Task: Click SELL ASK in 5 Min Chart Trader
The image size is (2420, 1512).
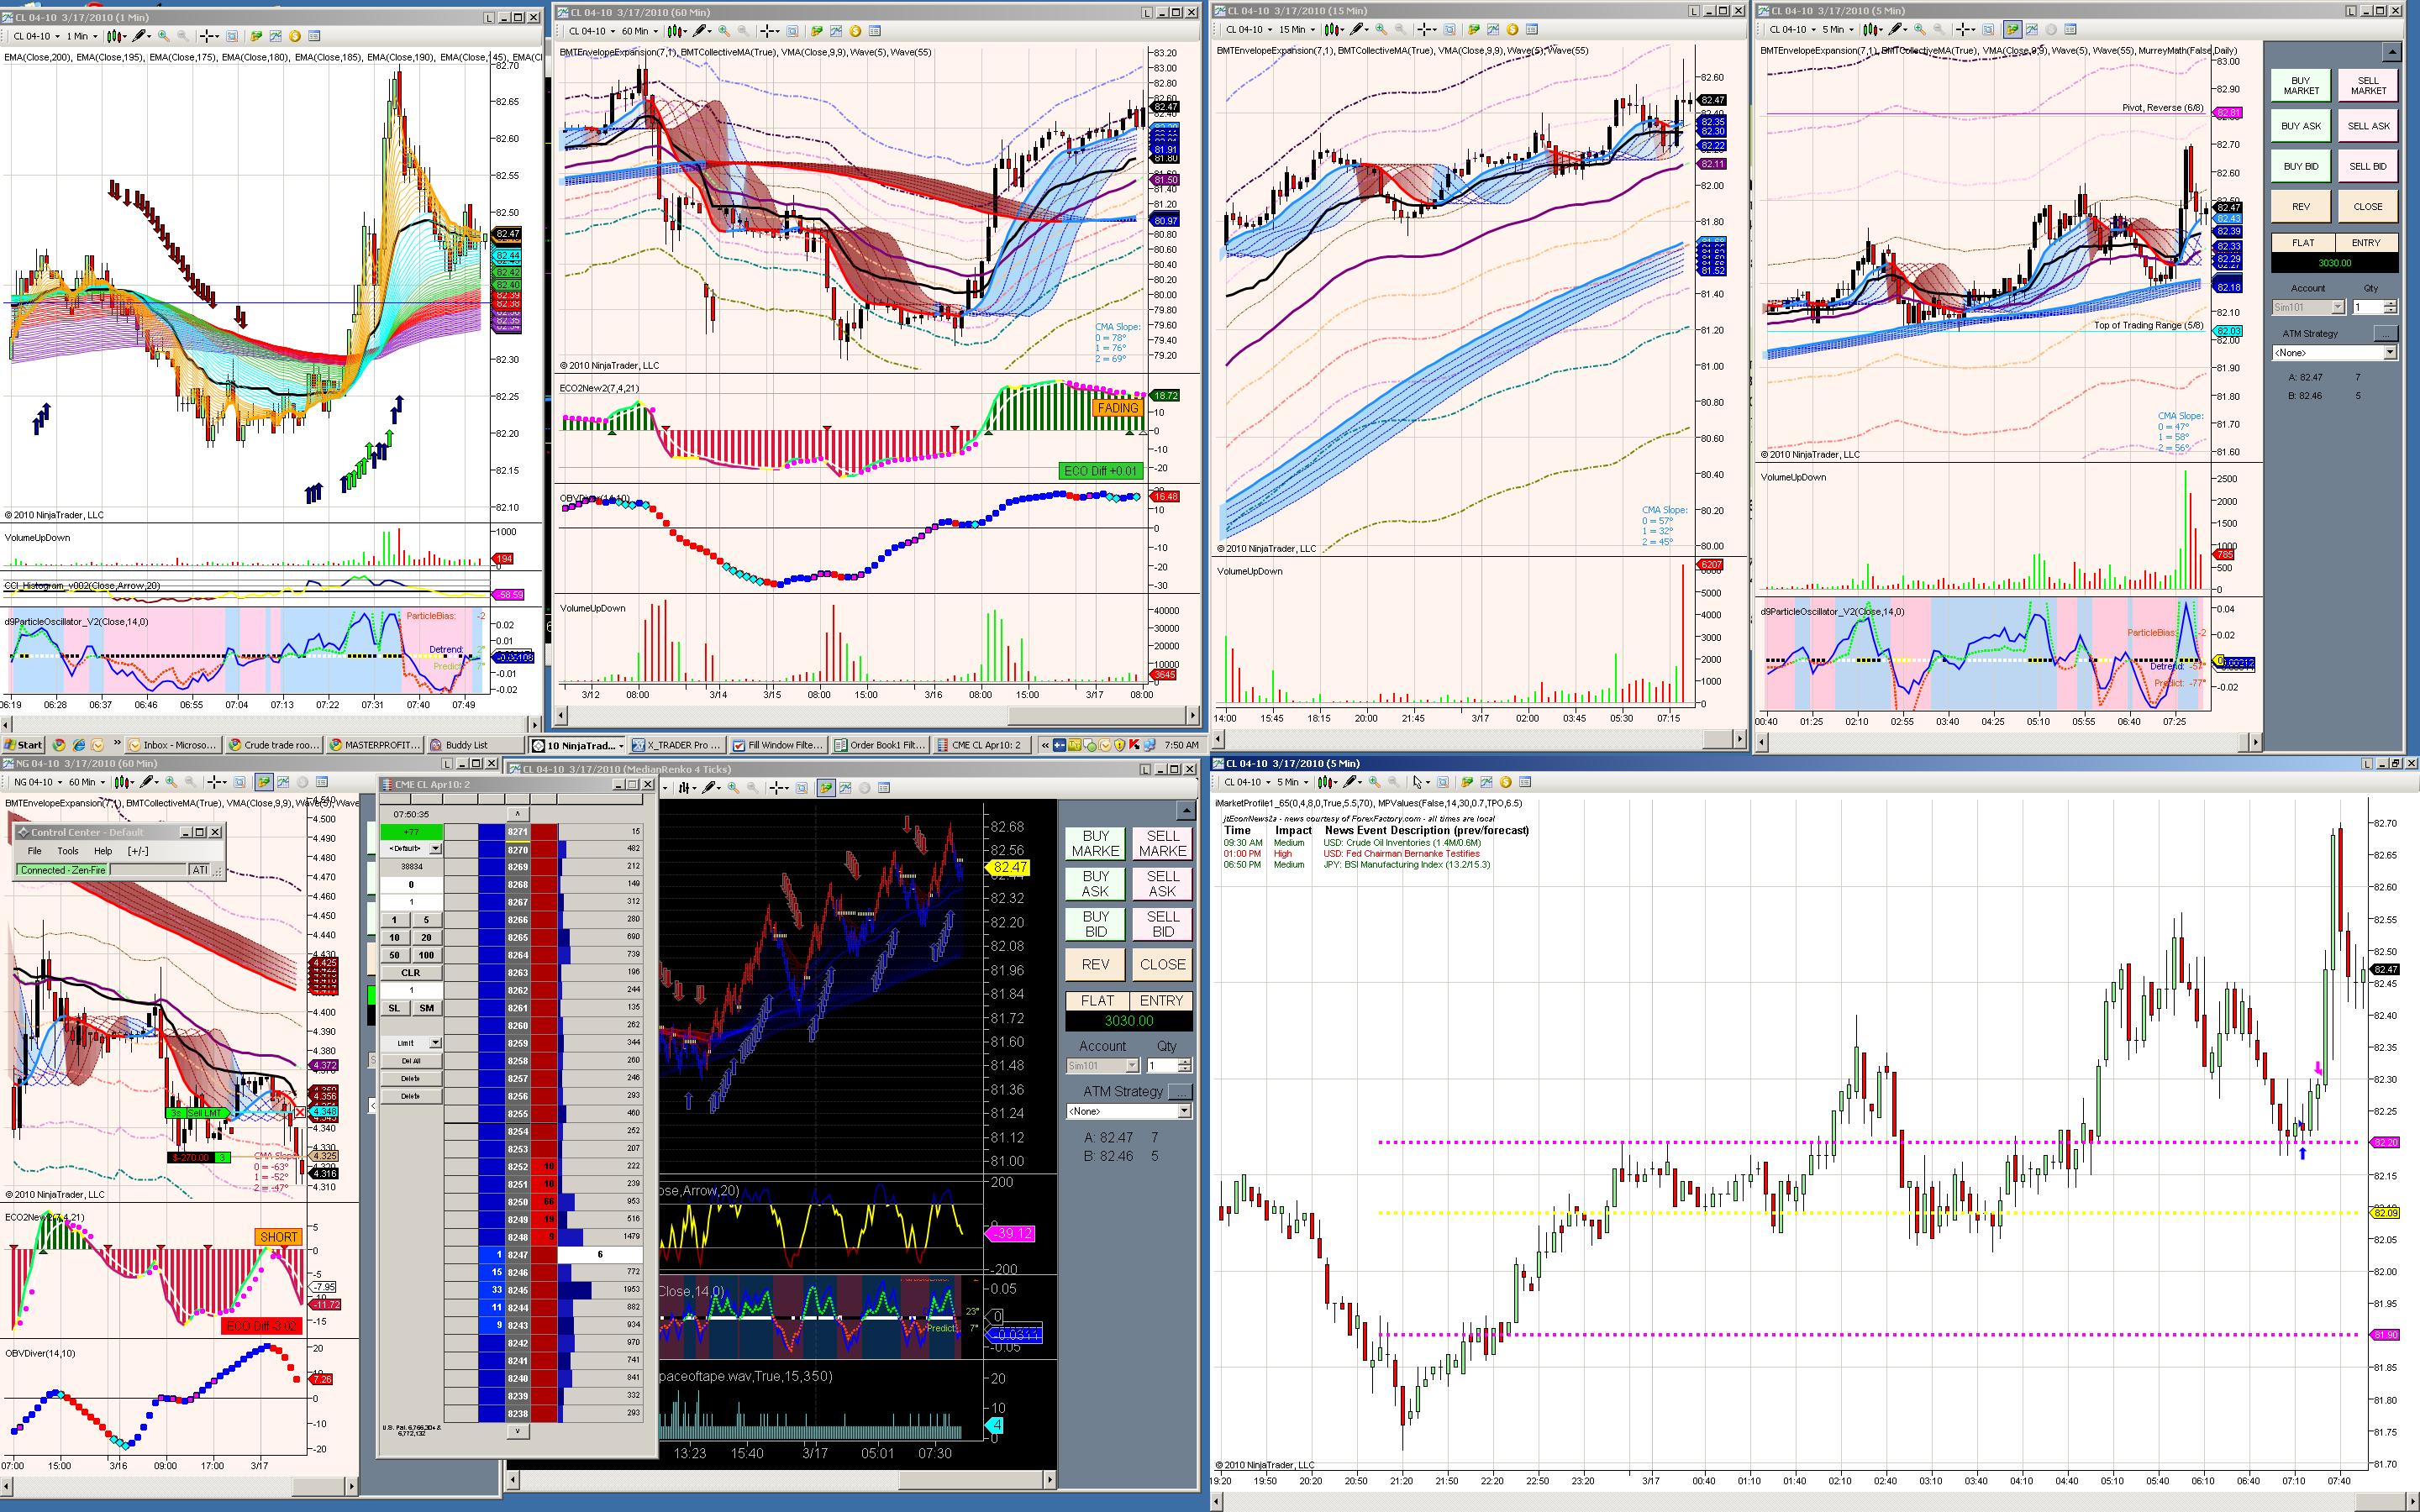Action: coord(2368,126)
